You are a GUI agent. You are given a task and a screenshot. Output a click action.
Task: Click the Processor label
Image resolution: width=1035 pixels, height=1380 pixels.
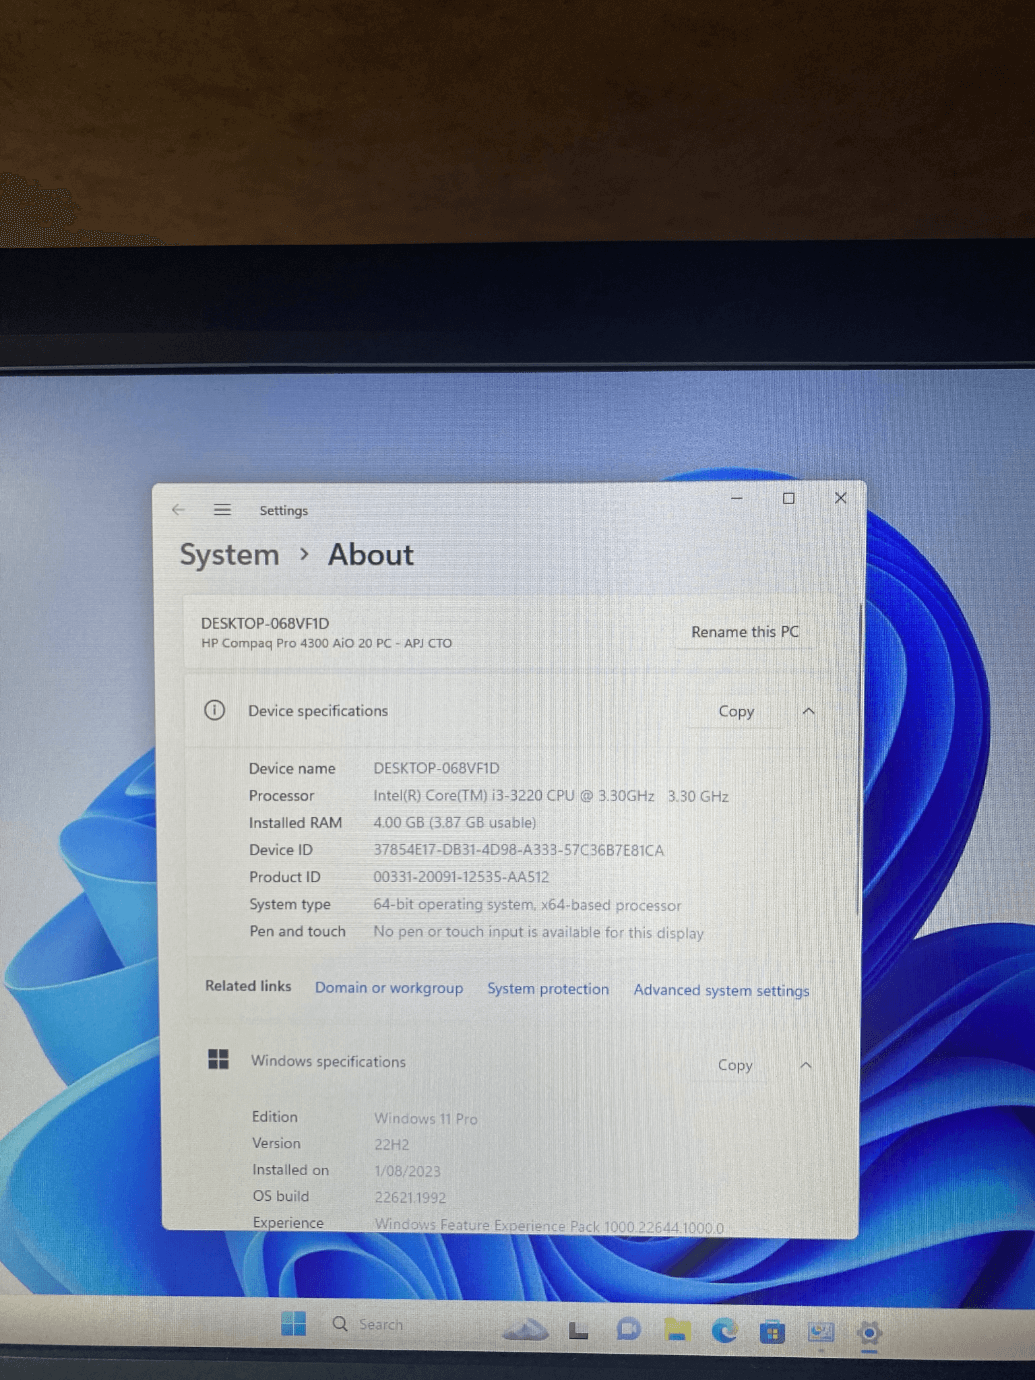pyautogui.click(x=281, y=796)
